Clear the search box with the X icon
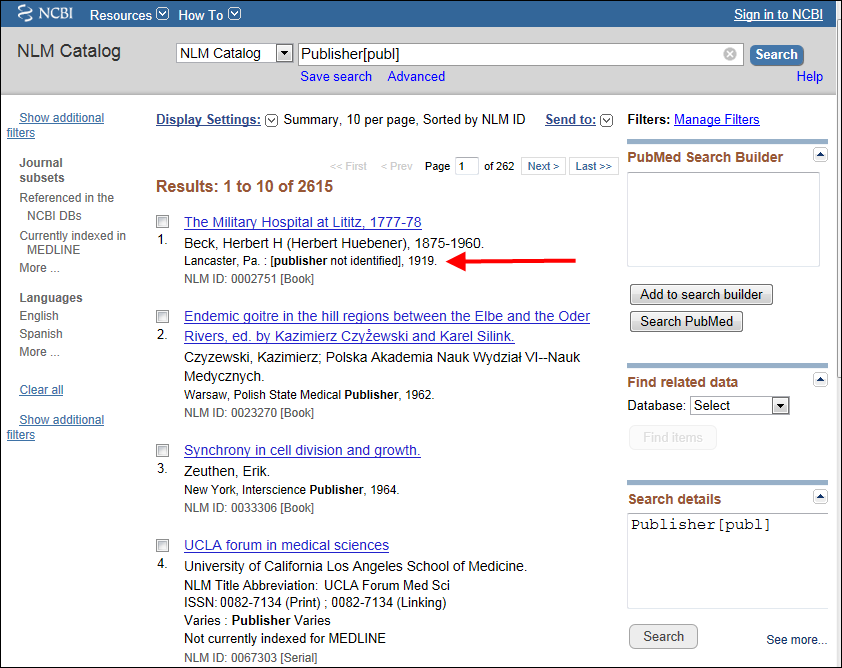 [x=729, y=54]
